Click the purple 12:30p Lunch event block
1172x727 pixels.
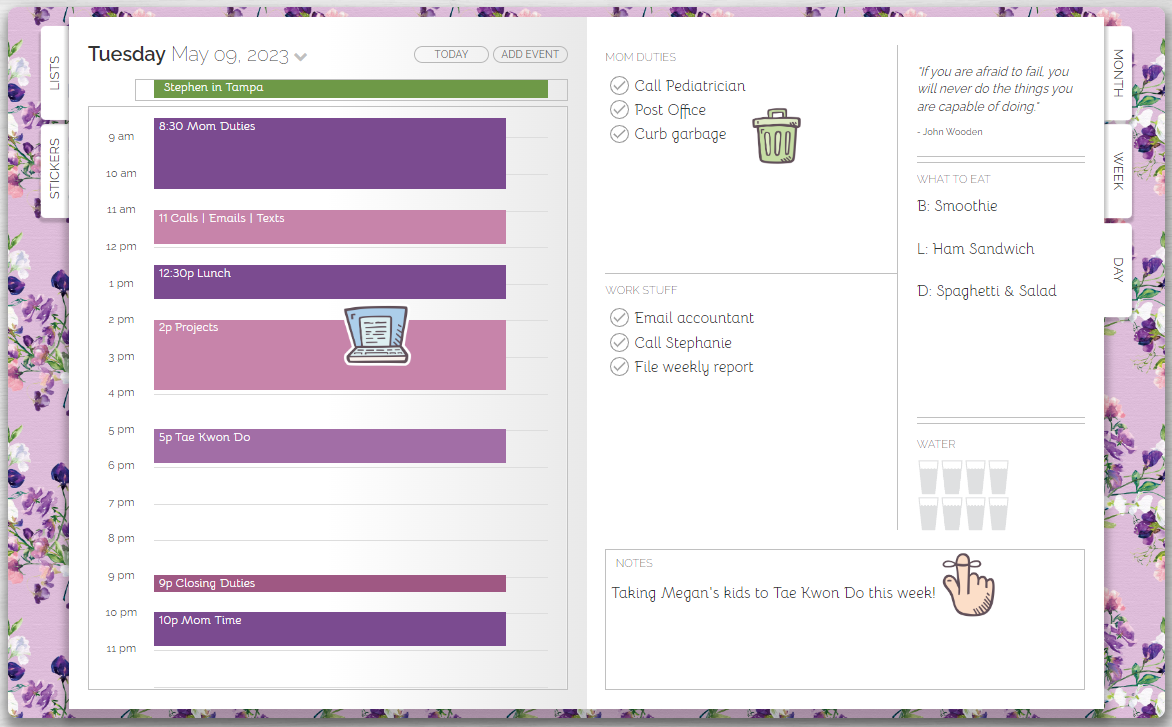coord(329,282)
